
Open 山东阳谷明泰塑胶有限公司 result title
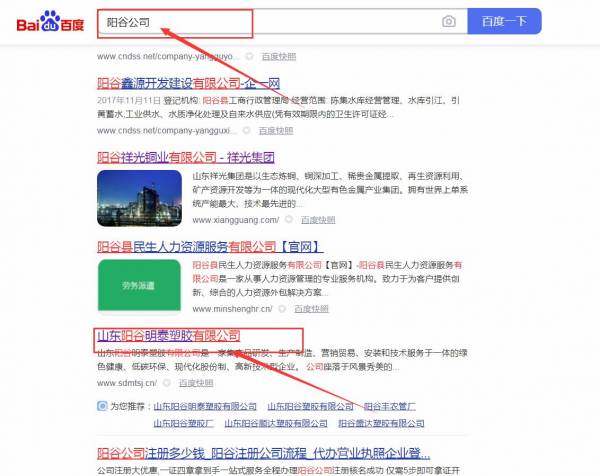pyautogui.click(x=168, y=335)
